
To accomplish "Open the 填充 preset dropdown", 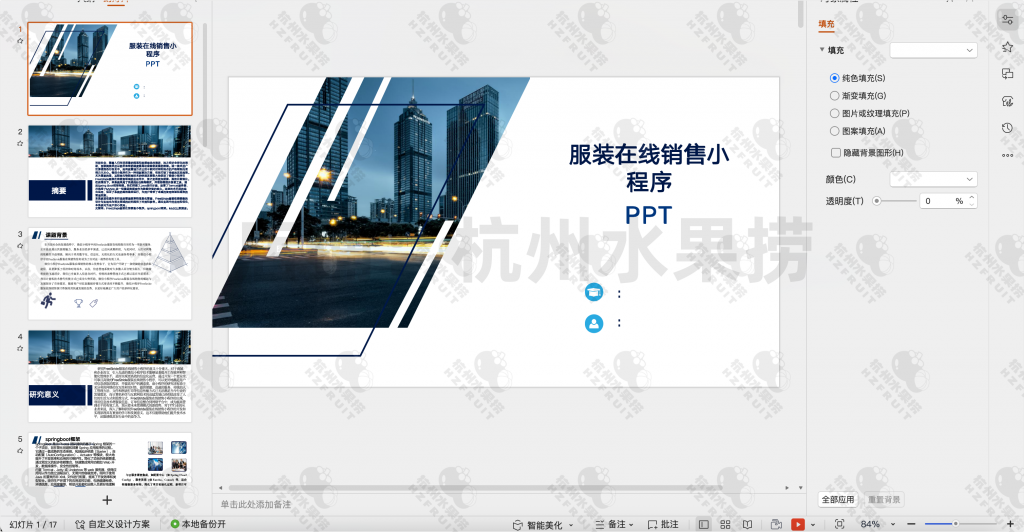I will pyautogui.click(x=933, y=50).
